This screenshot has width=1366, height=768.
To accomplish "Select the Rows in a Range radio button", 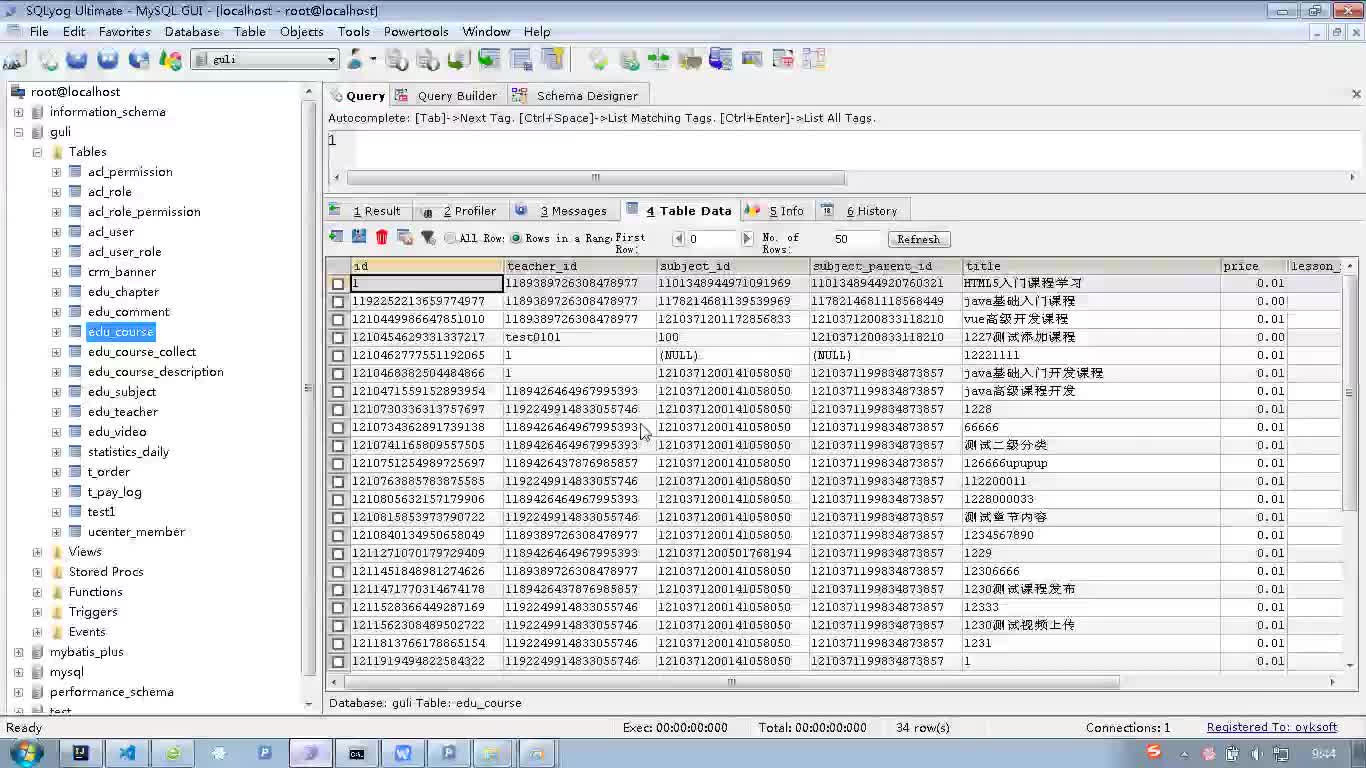I will click(516, 238).
